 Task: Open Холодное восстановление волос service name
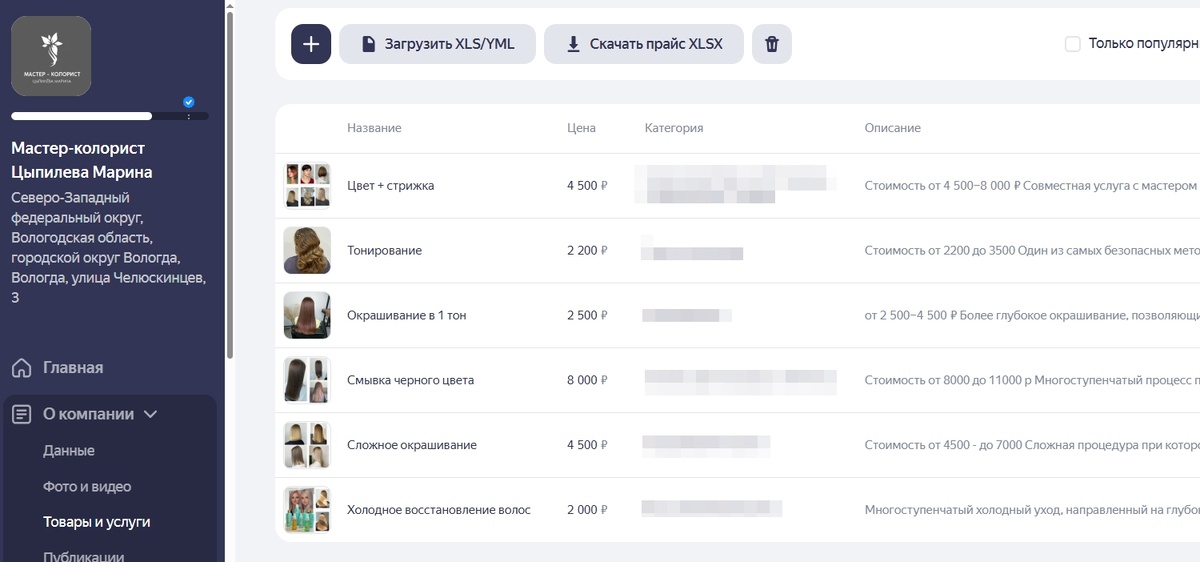coord(439,510)
